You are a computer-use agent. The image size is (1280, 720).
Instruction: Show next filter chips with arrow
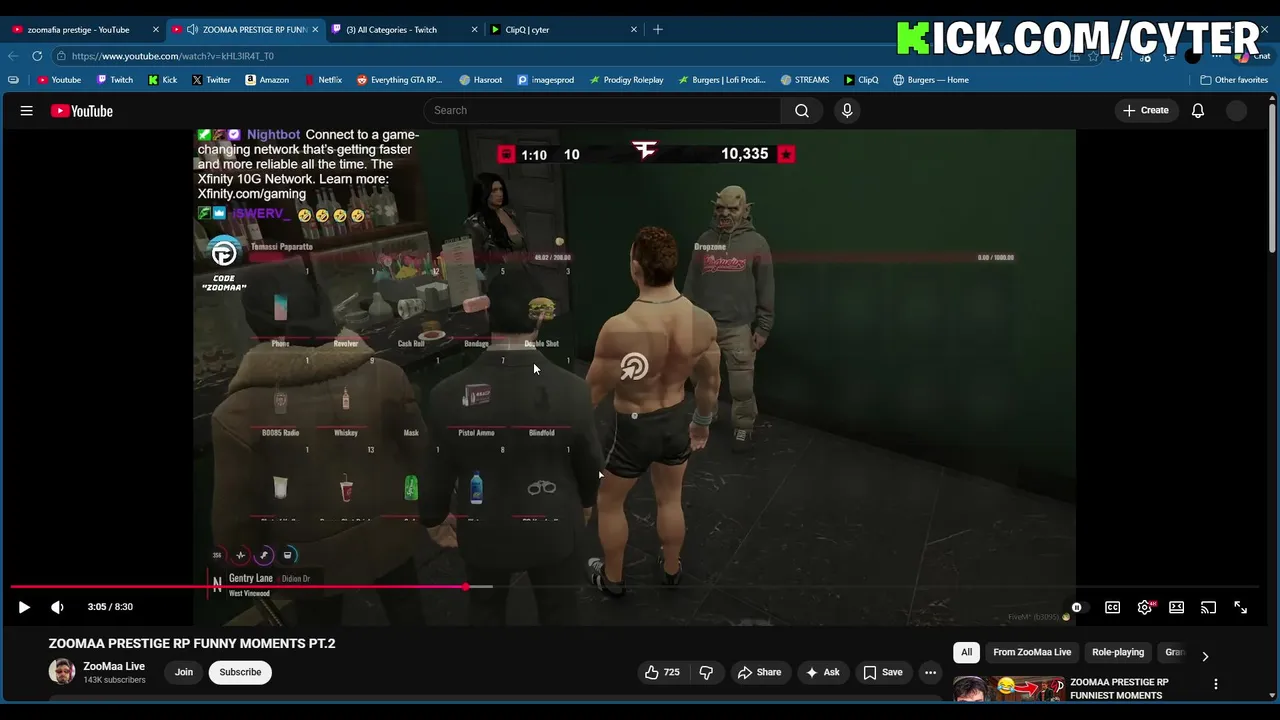pyautogui.click(x=1205, y=656)
